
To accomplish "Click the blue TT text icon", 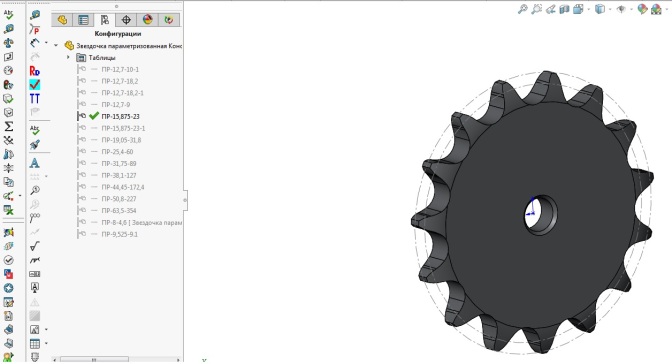I will pyautogui.click(x=35, y=99).
